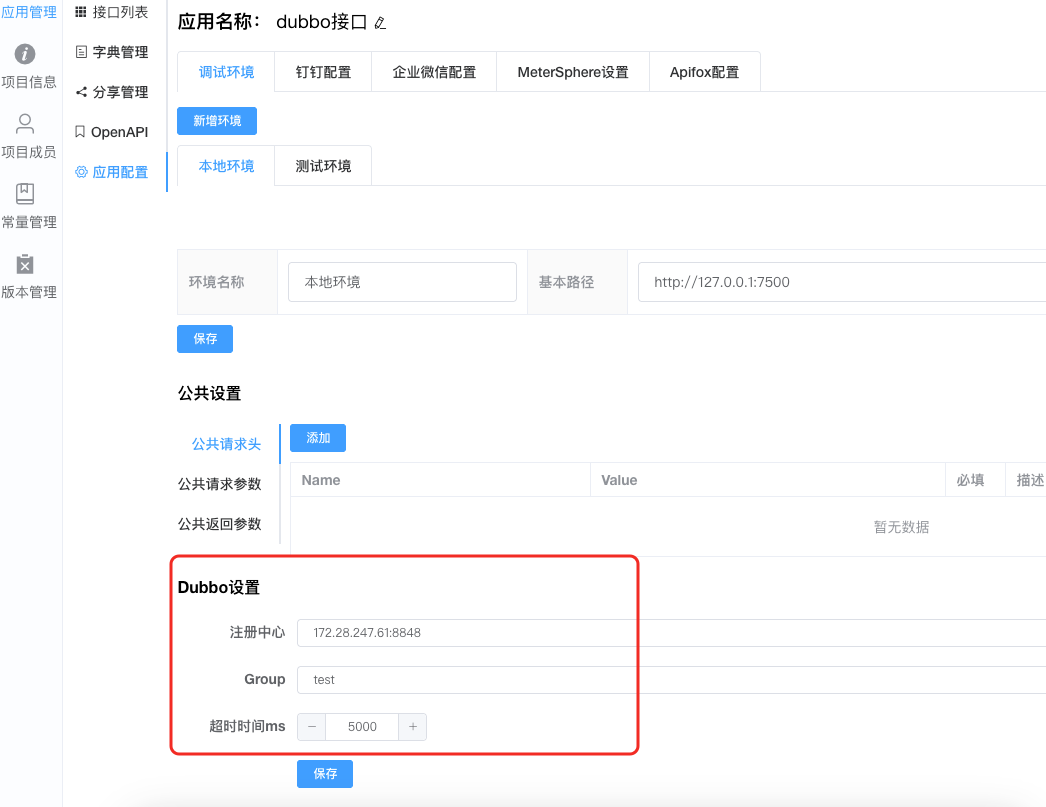Focus the 注册中心 address input field

[670, 633]
